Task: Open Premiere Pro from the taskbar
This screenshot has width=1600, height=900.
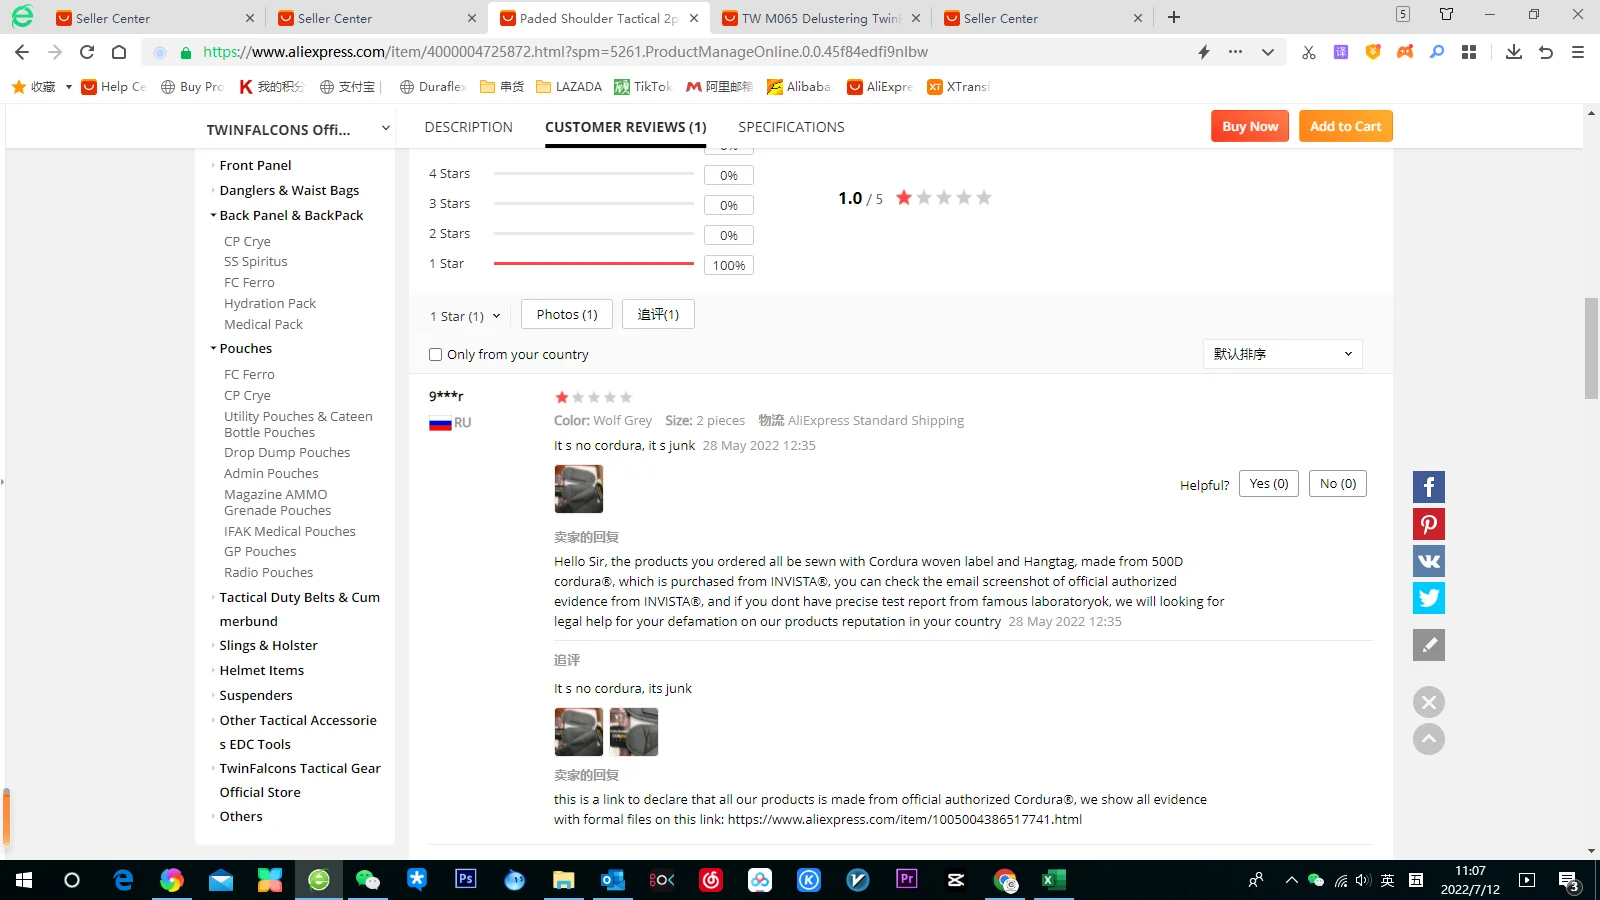Action: point(907,880)
